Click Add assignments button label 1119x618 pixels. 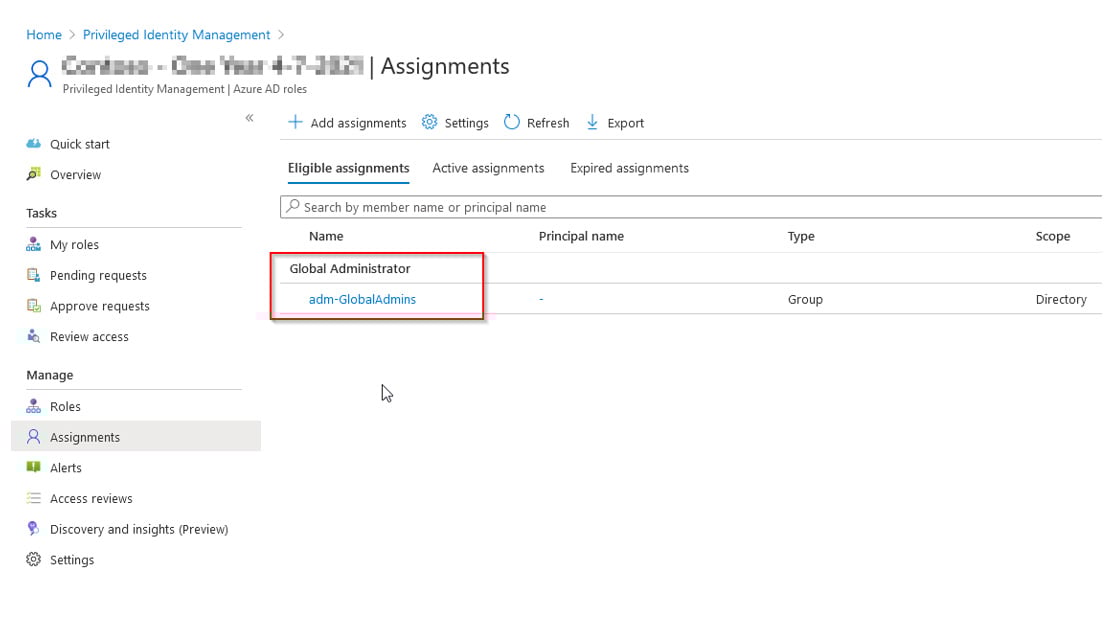coord(358,123)
